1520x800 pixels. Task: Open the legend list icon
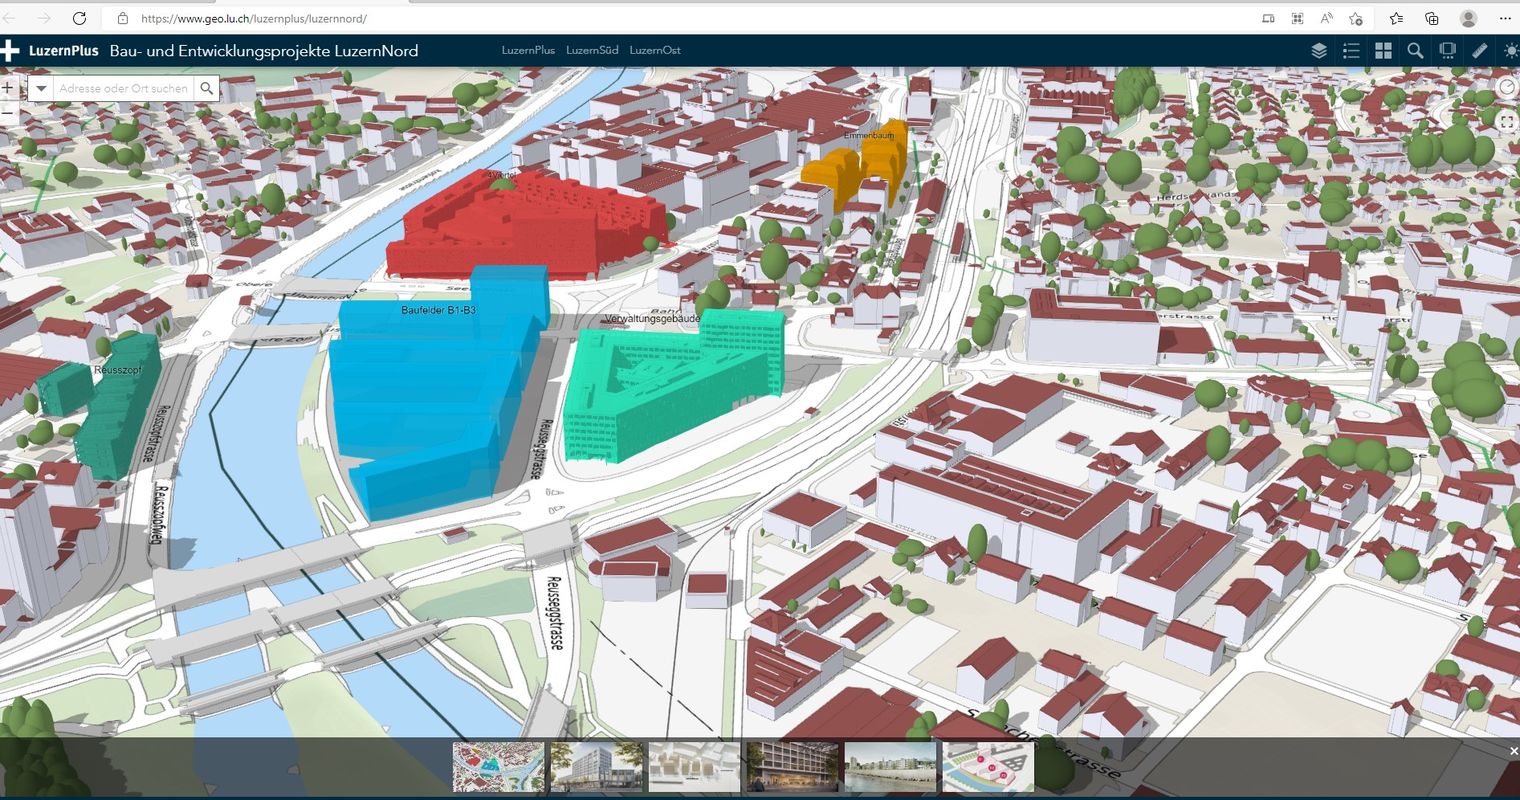coord(1351,50)
